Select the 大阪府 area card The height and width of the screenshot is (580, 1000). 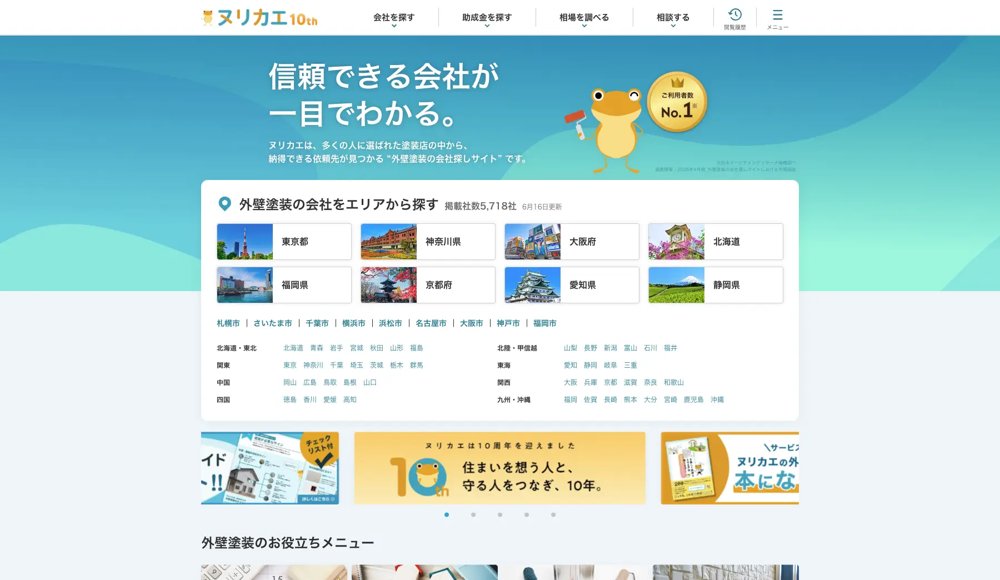571,241
